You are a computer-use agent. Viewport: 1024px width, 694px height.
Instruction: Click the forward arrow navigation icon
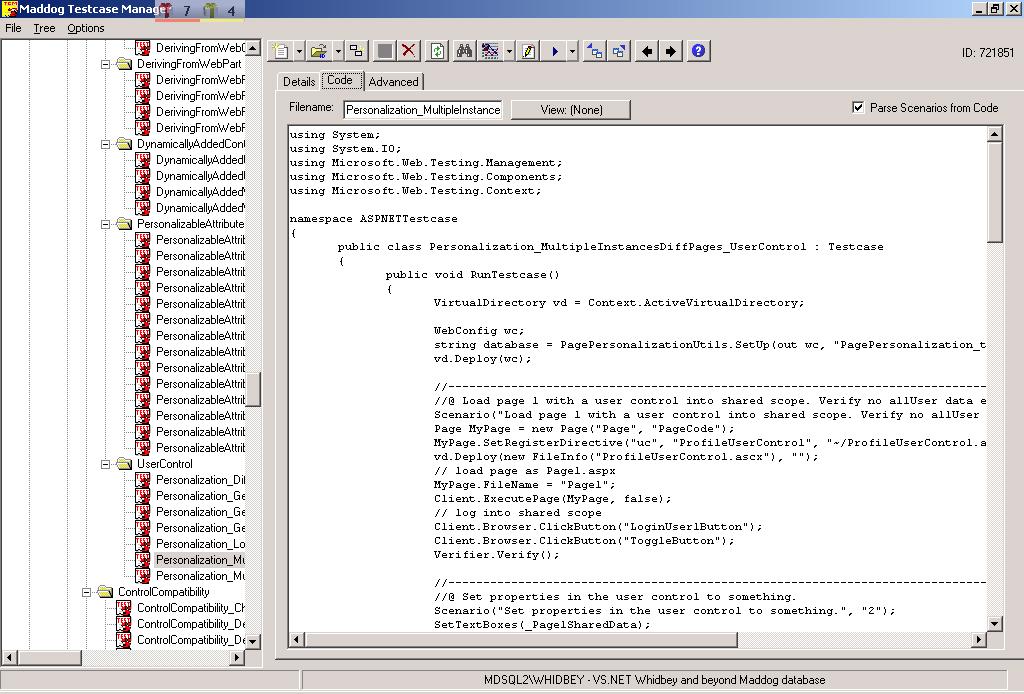[670, 51]
